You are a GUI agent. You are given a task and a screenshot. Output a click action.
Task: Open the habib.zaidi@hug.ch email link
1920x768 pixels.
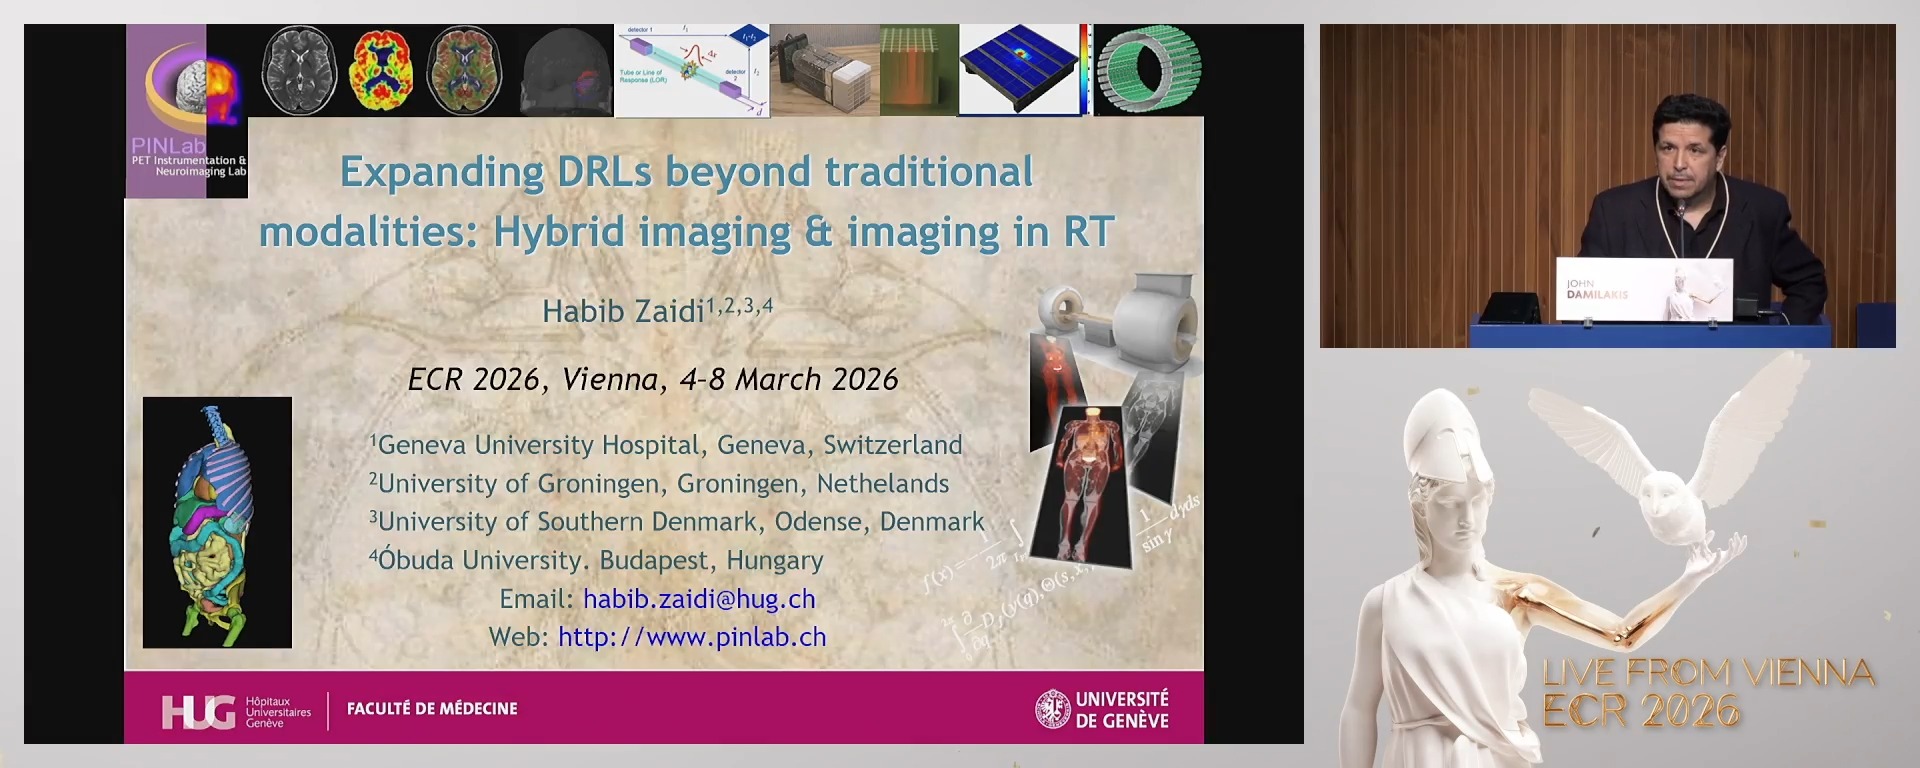(699, 598)
